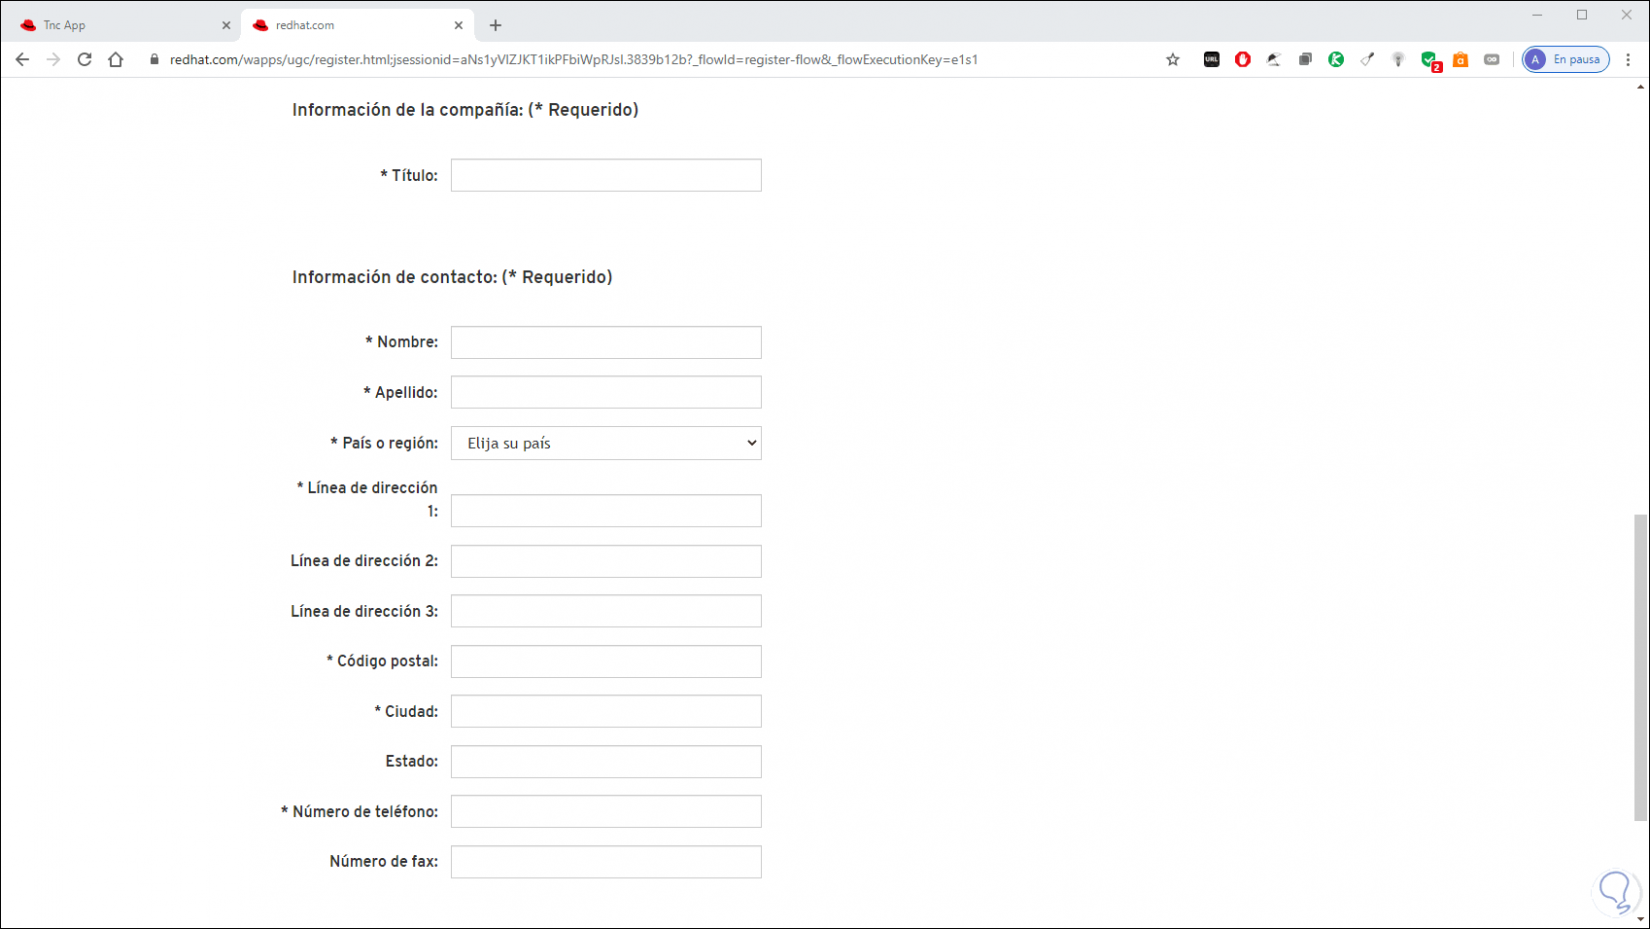Click the En pausa profile button
1650x929 pixels.
pos(1566,60)
